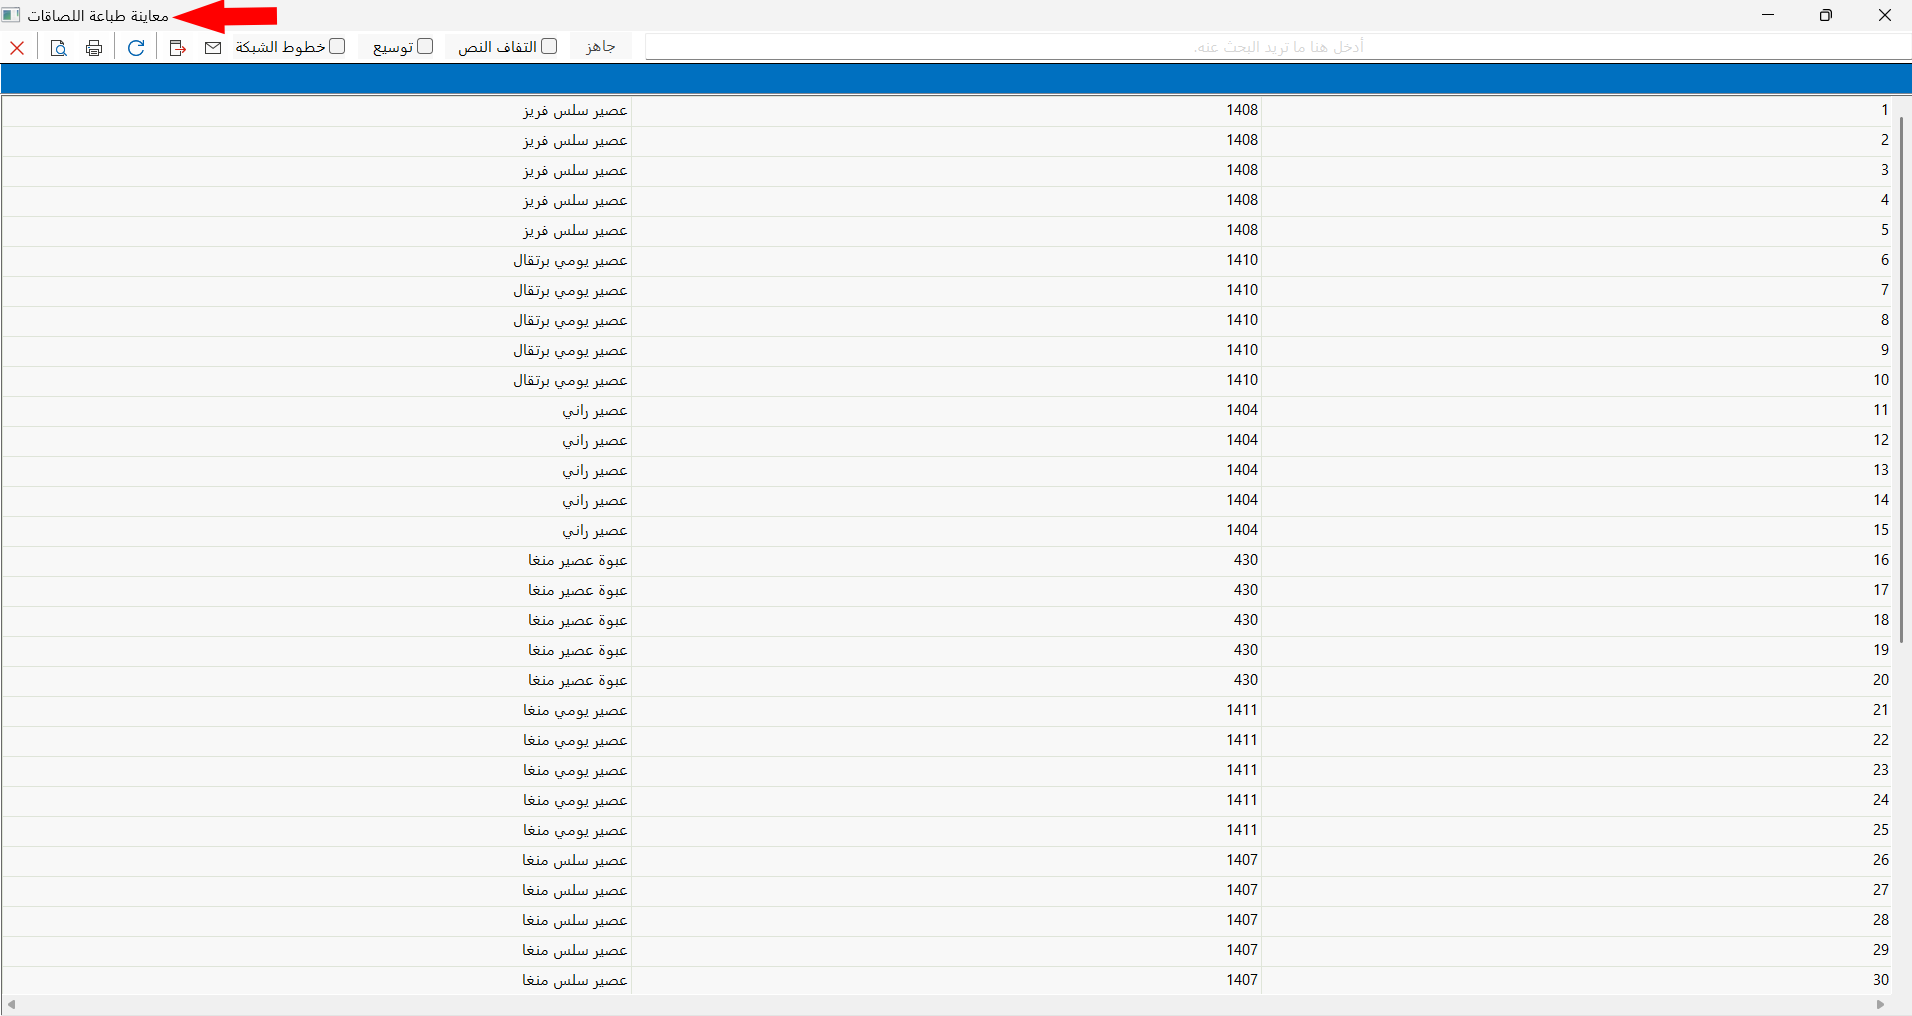The height and width of the screenshot is (1016, 1912).
Task: Click the application icon in the title bar
Action: click(x=10, y=14)
